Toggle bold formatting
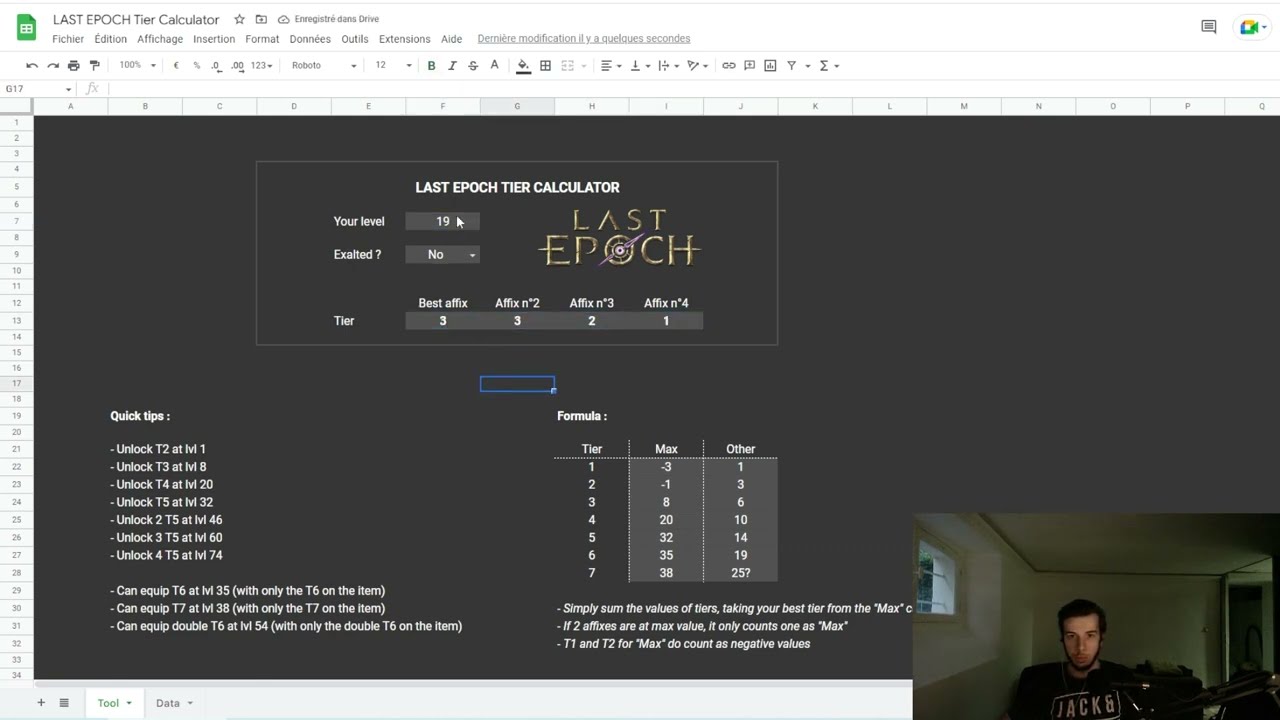This screenshot has height=720, width=1280. (x=431, y=65)
